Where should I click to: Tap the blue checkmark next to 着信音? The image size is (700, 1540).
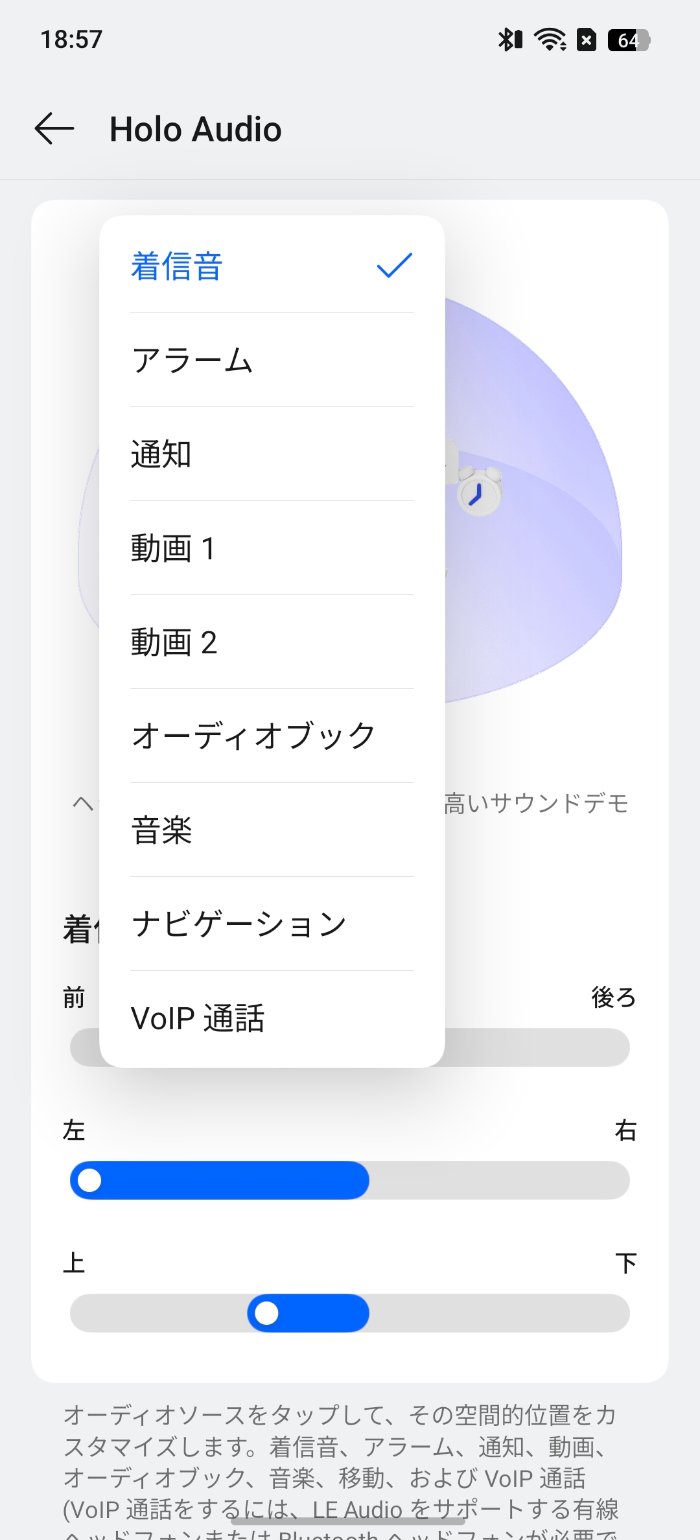click(395, 265)
